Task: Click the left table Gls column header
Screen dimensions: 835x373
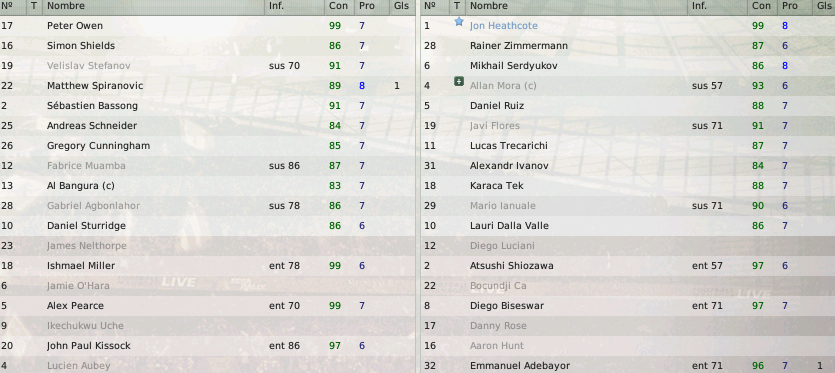Action: coord(402,6)
